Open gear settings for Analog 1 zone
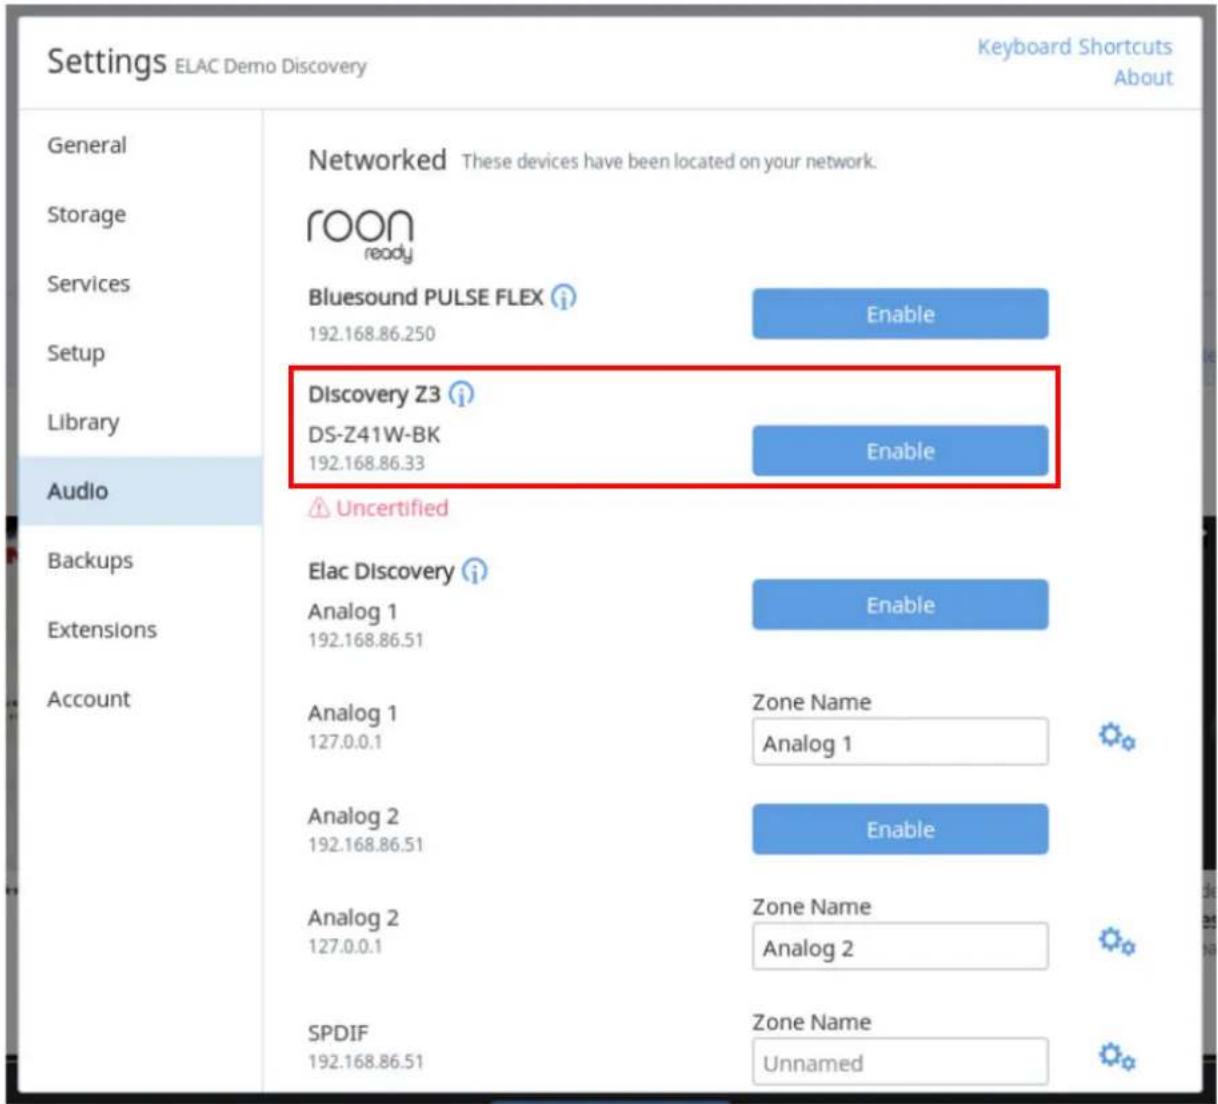This screenshot has height=1104, width=1218. [1116, 738]
